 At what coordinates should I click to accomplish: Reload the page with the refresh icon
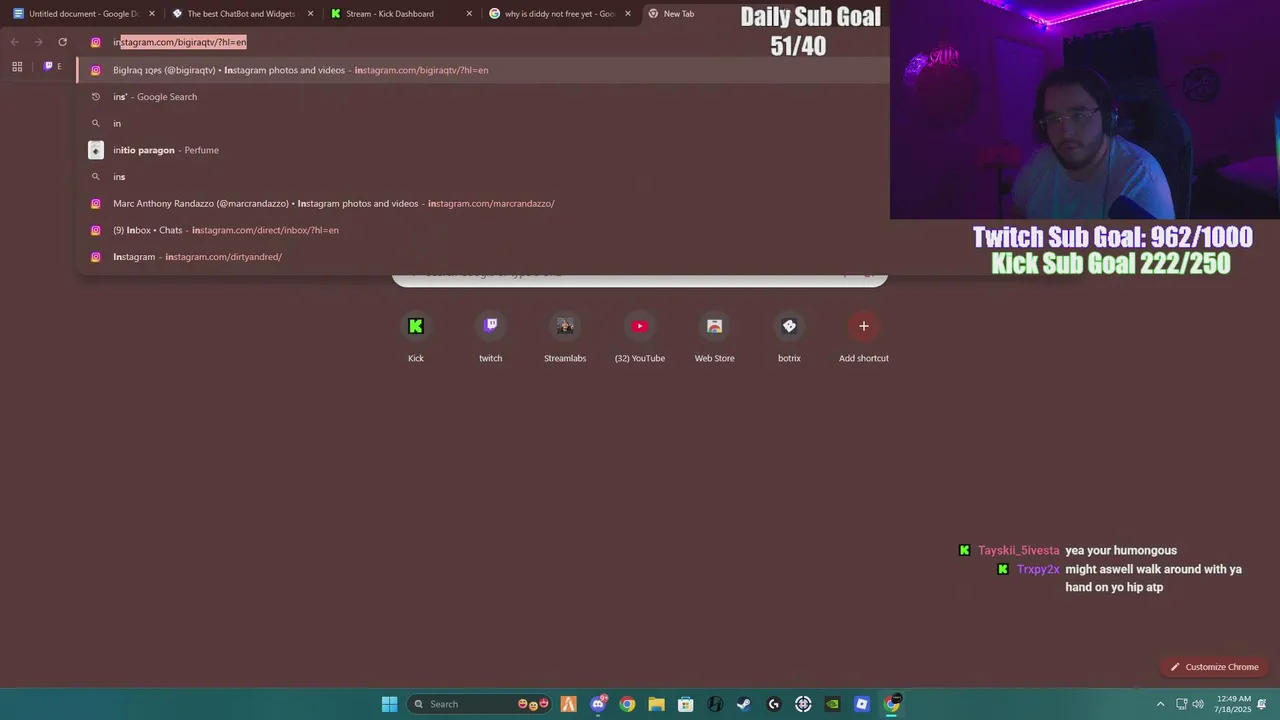coord(62,42)
